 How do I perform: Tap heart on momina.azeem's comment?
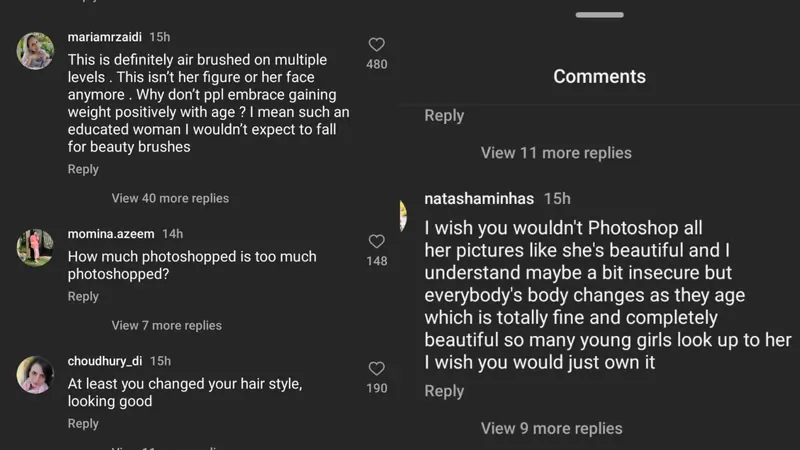point(376,242)
